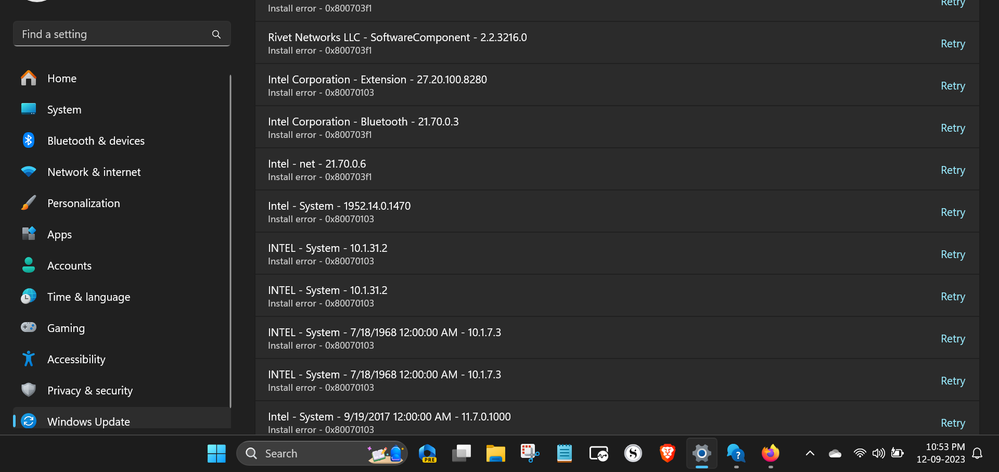999x472 pixels.
Task: Open the monitor app icon on taskbar
Action: 599,454
